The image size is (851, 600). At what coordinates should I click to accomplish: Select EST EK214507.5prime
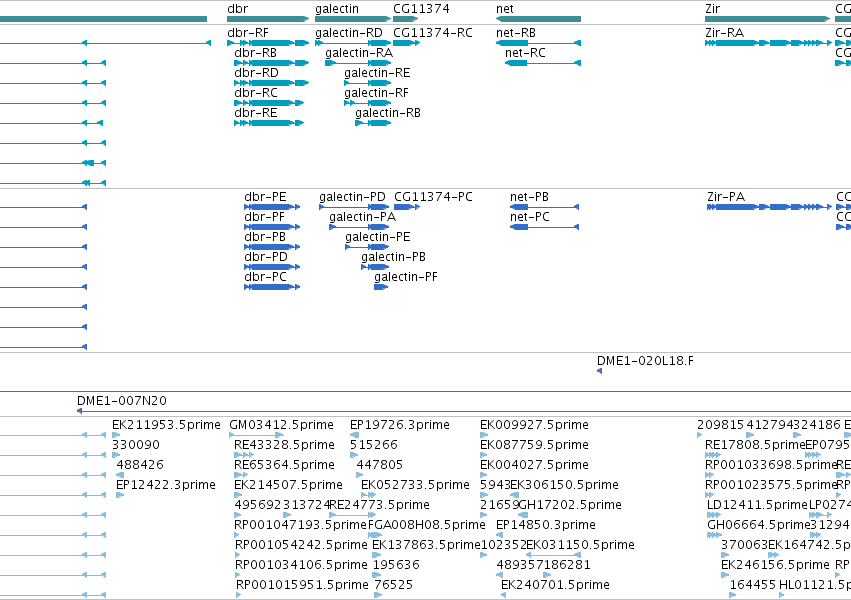point(289,485)
